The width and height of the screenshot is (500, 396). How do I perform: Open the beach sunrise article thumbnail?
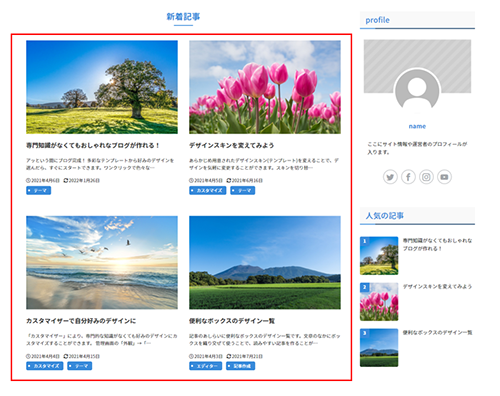point(102,263)
